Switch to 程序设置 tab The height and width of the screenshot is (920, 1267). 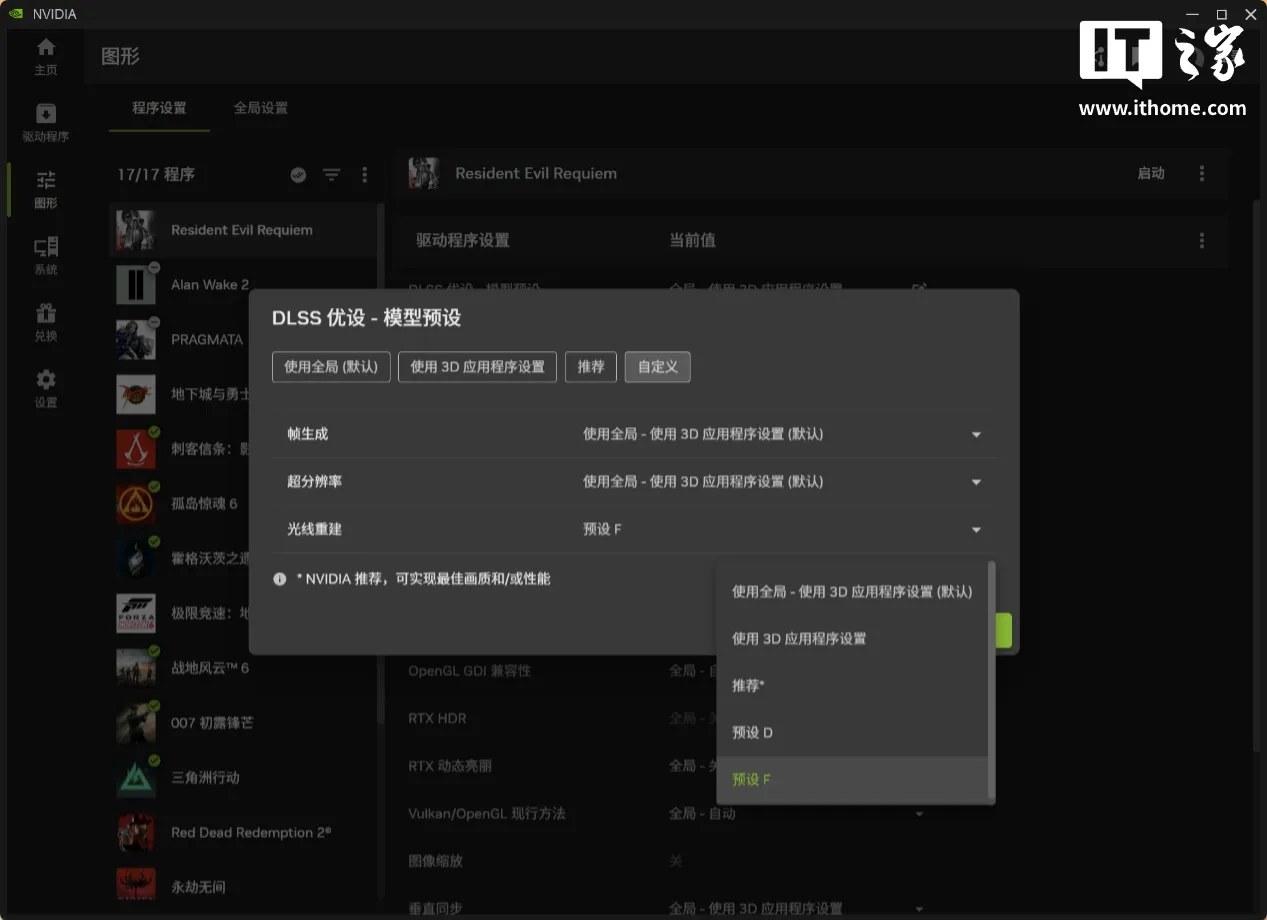(x=159, y=108)
